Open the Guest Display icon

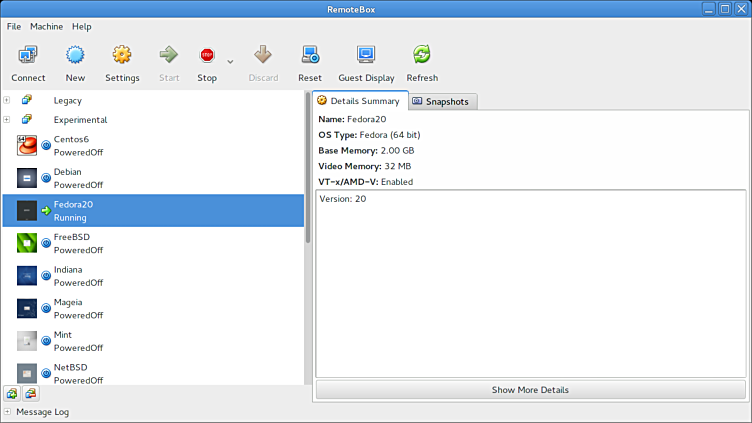pos(366,56)
